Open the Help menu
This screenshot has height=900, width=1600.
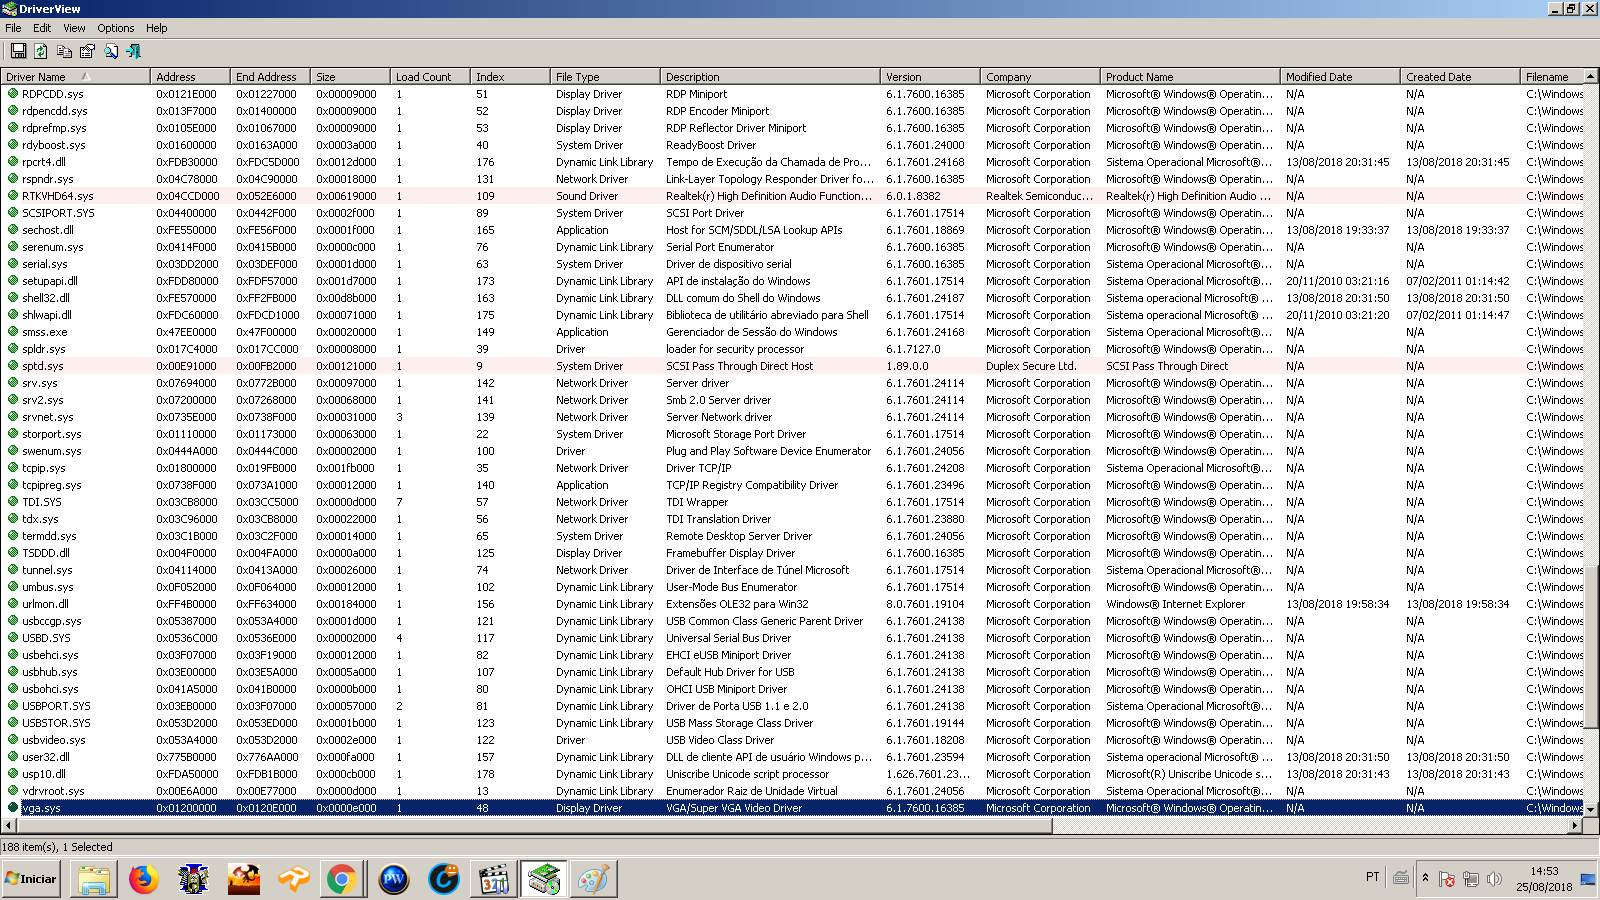[157, 28]
